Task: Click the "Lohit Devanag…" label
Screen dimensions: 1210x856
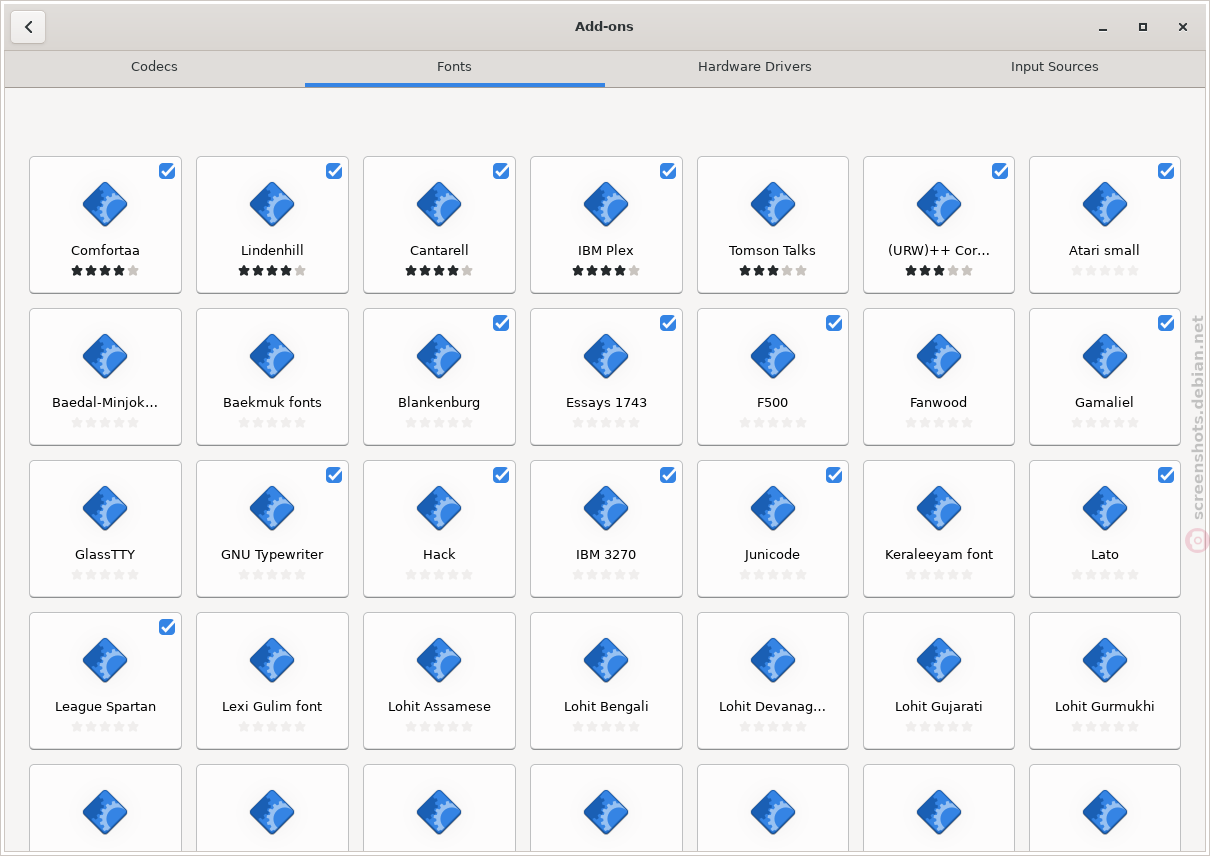Action: [773, 707]
